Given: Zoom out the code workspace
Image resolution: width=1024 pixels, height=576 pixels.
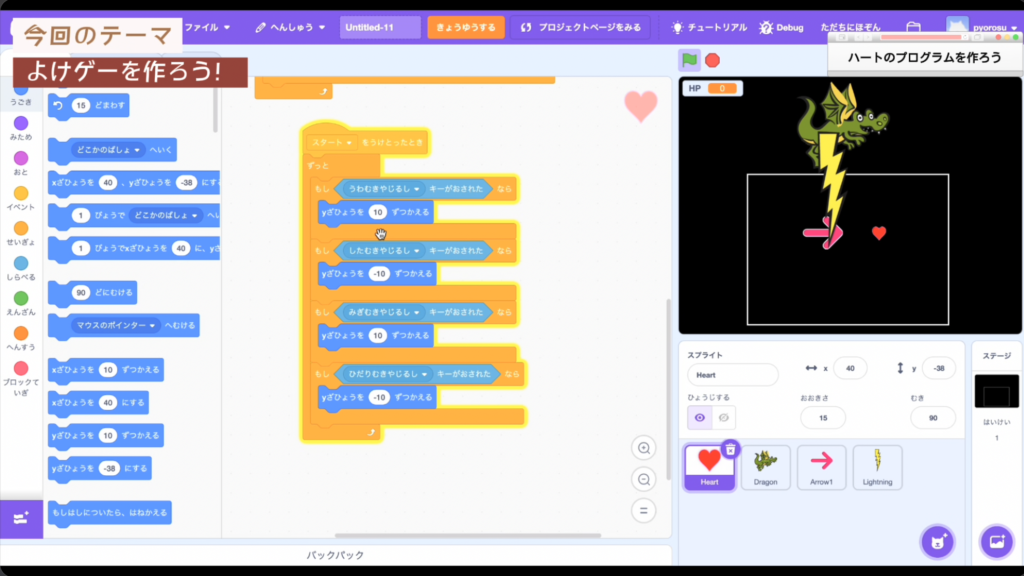Looking at the screenshot, I should [x=644, y=480].
